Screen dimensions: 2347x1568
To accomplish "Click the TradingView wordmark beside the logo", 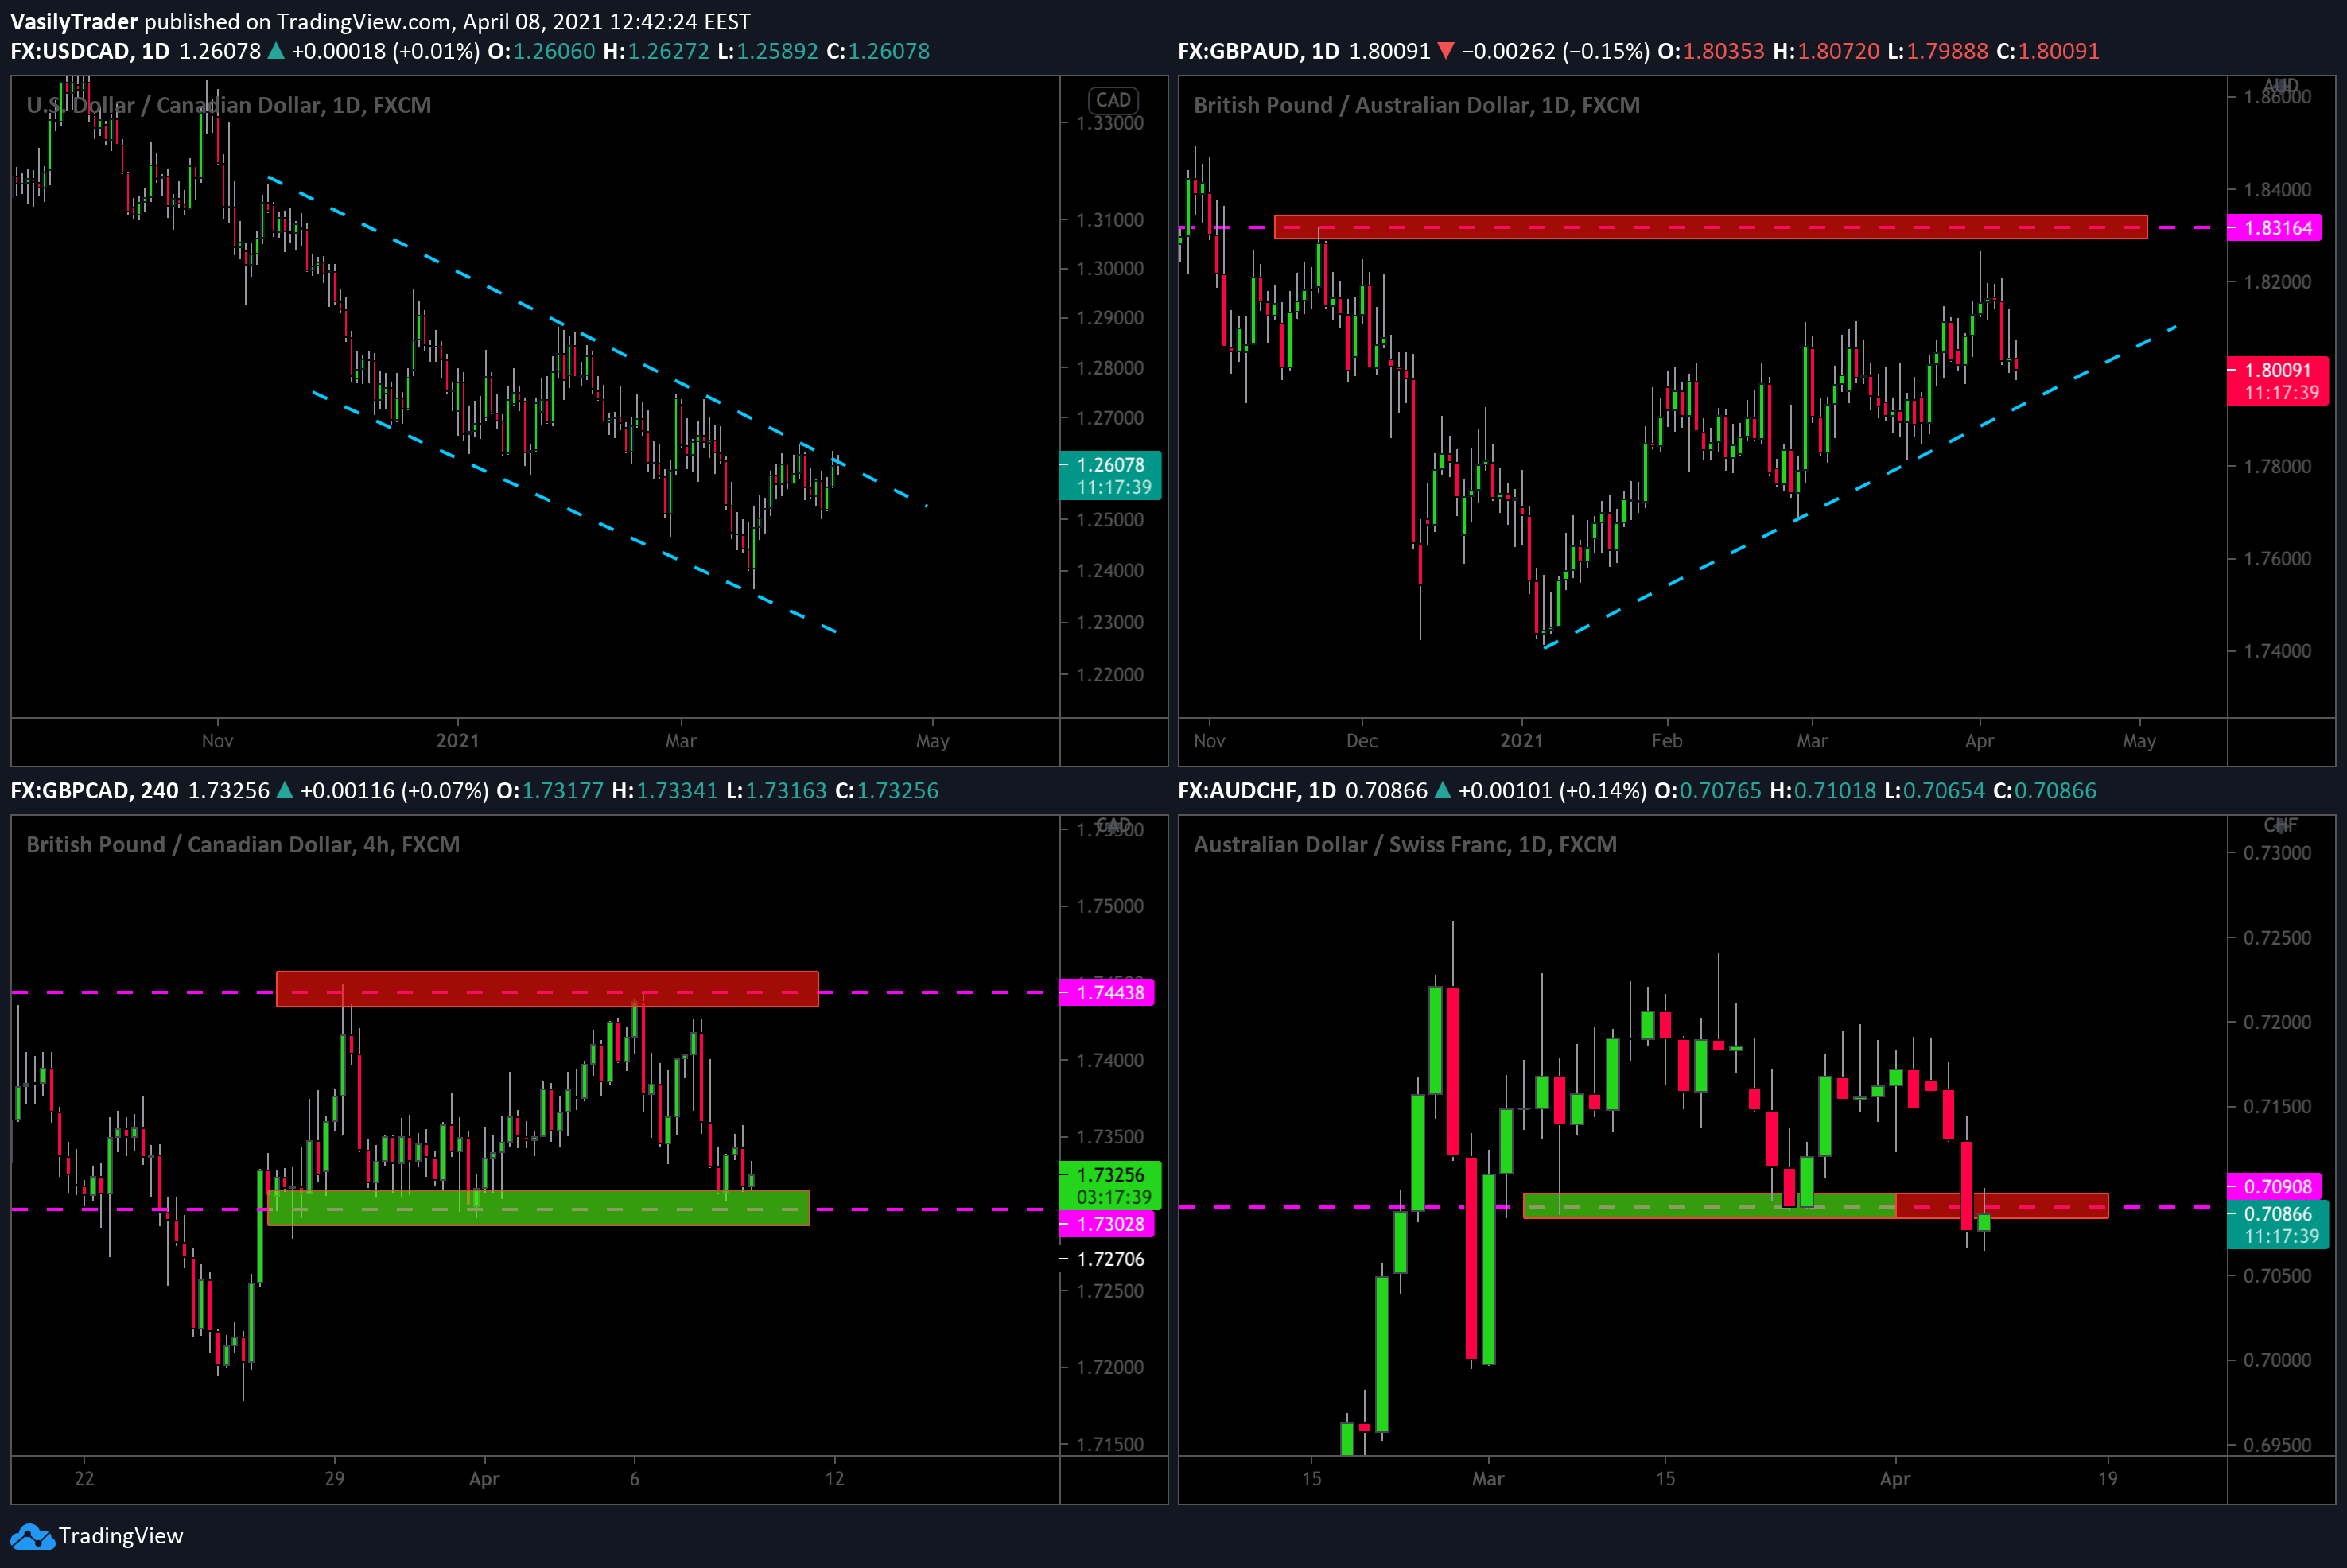I will click(x=121, y=1536).
